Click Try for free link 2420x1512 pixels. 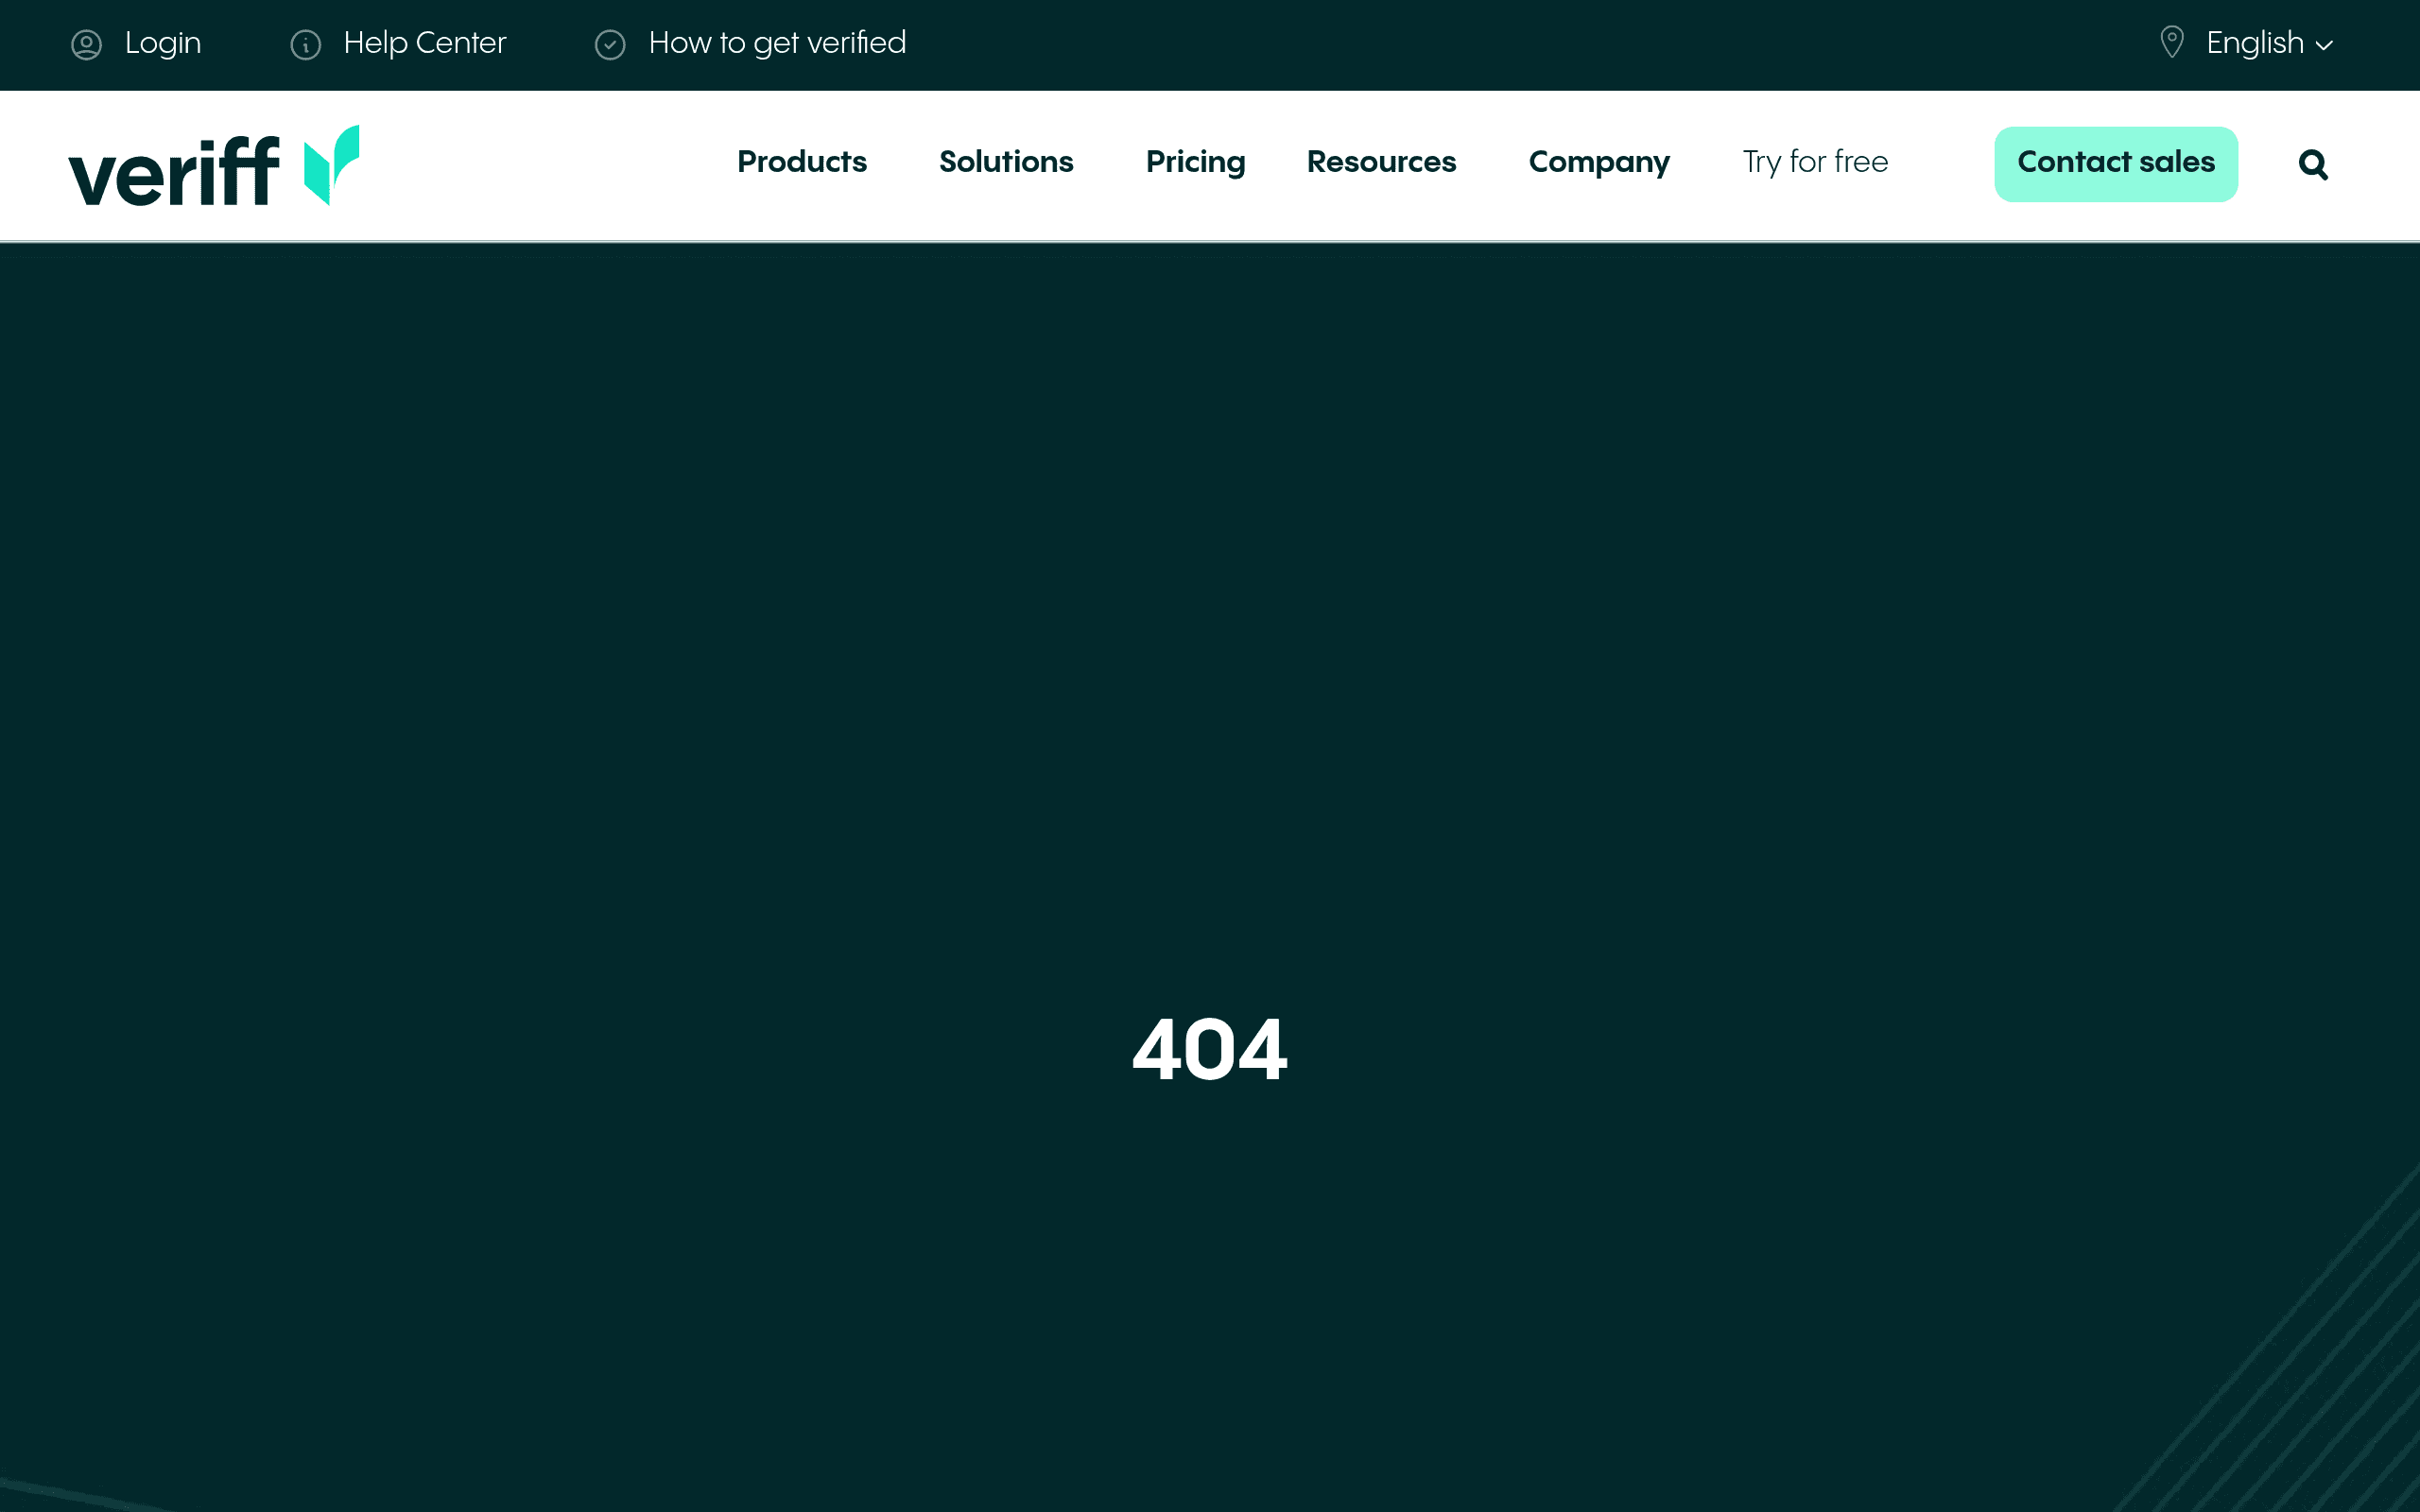pyautogui.click(x=1815, y=163)
